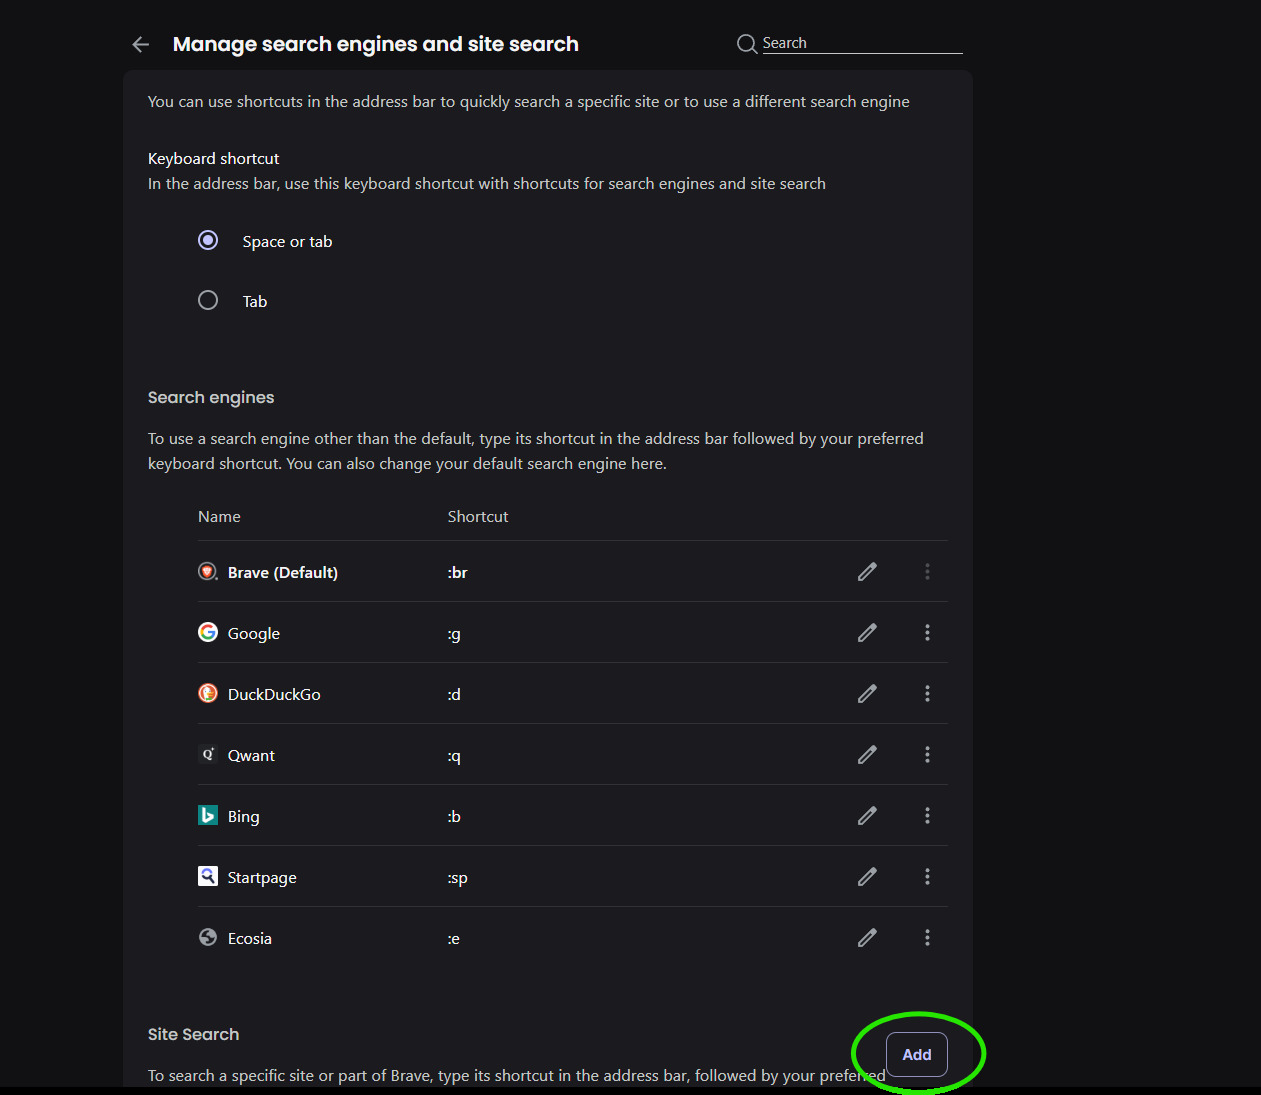Click the Brave default search engine icon
The width and height of the screenshot is (1261, 1095).
(x=207, y=571)
